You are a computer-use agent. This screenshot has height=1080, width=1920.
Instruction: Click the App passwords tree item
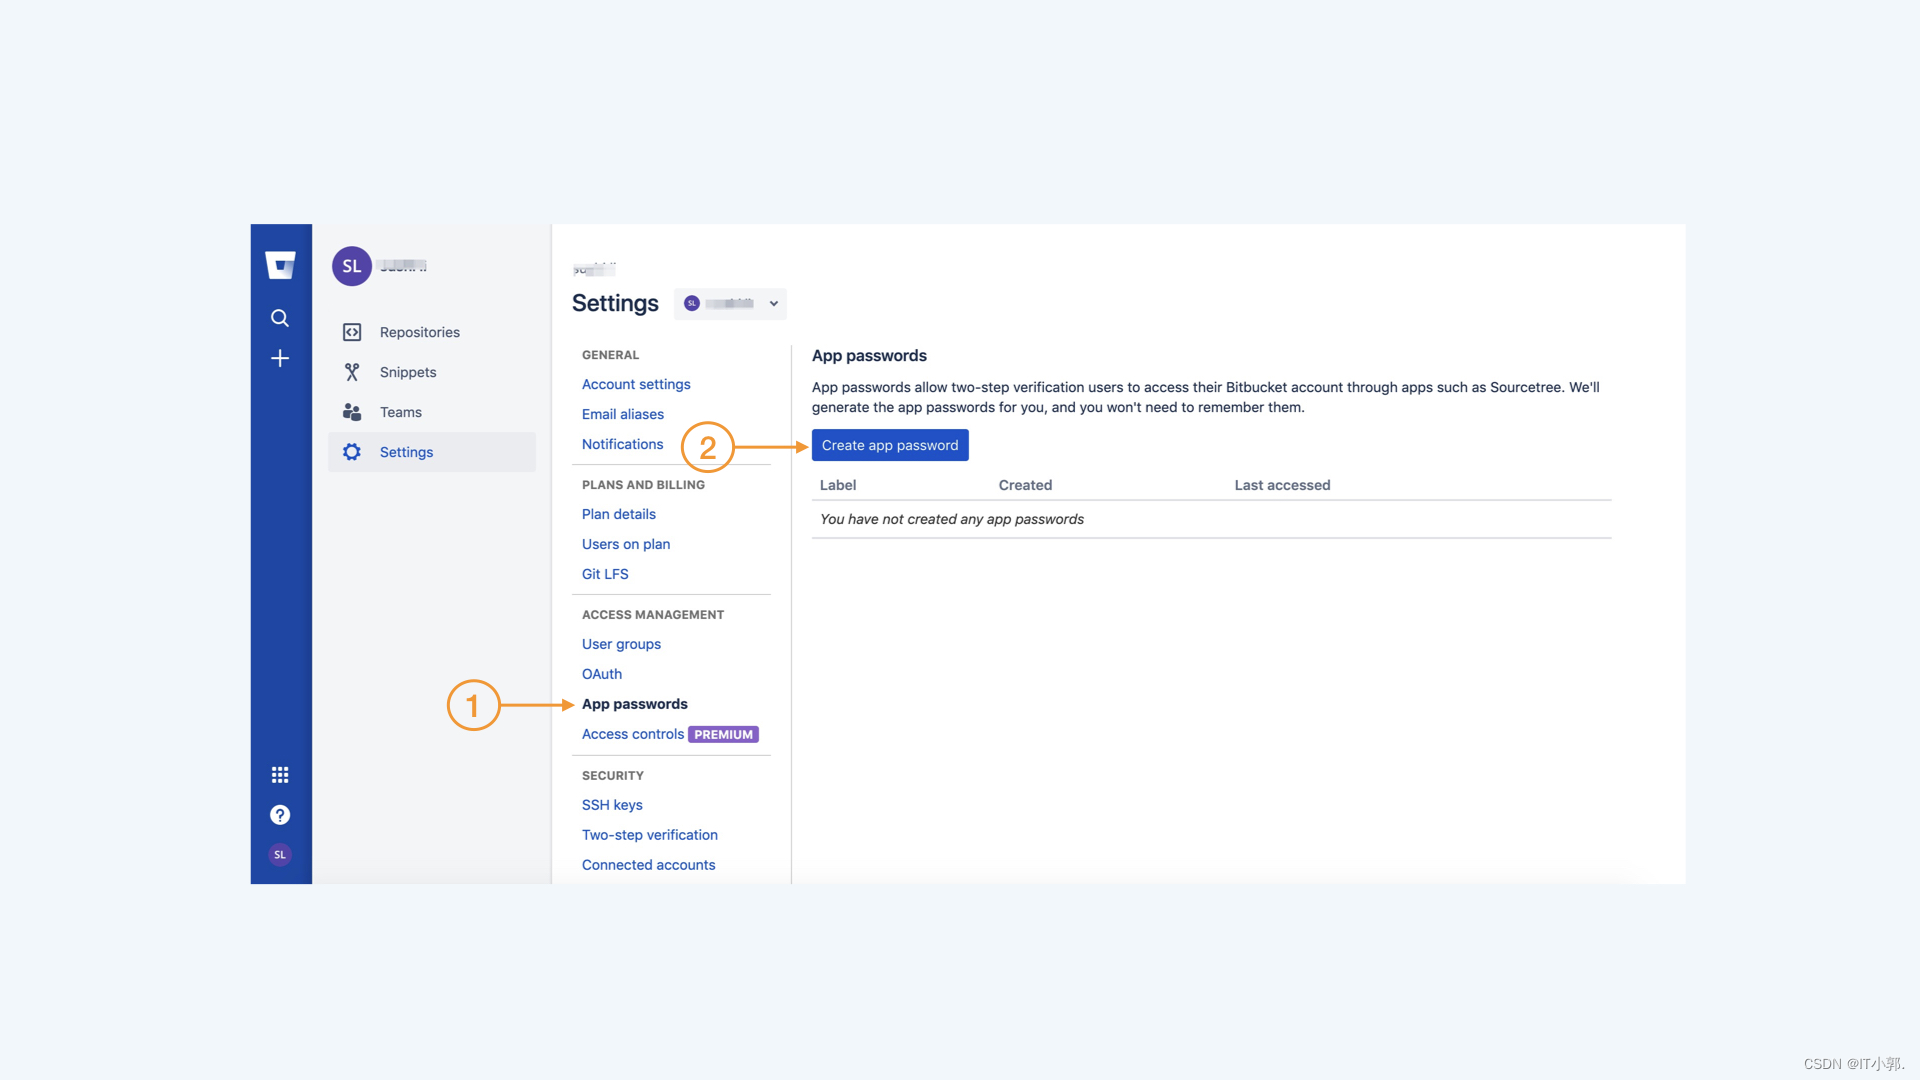tap(634, 703)
